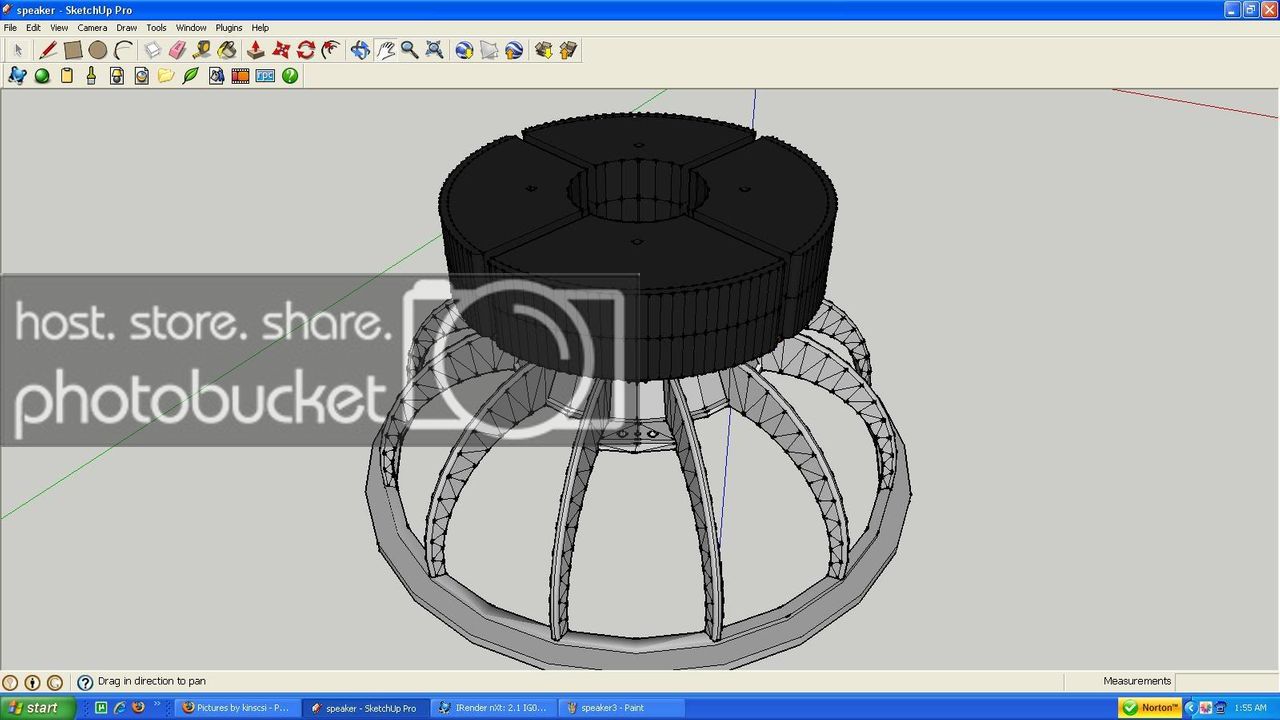
Task: Switch to Pictures by kinscsi Firefox window
Action: pos(237,708)
